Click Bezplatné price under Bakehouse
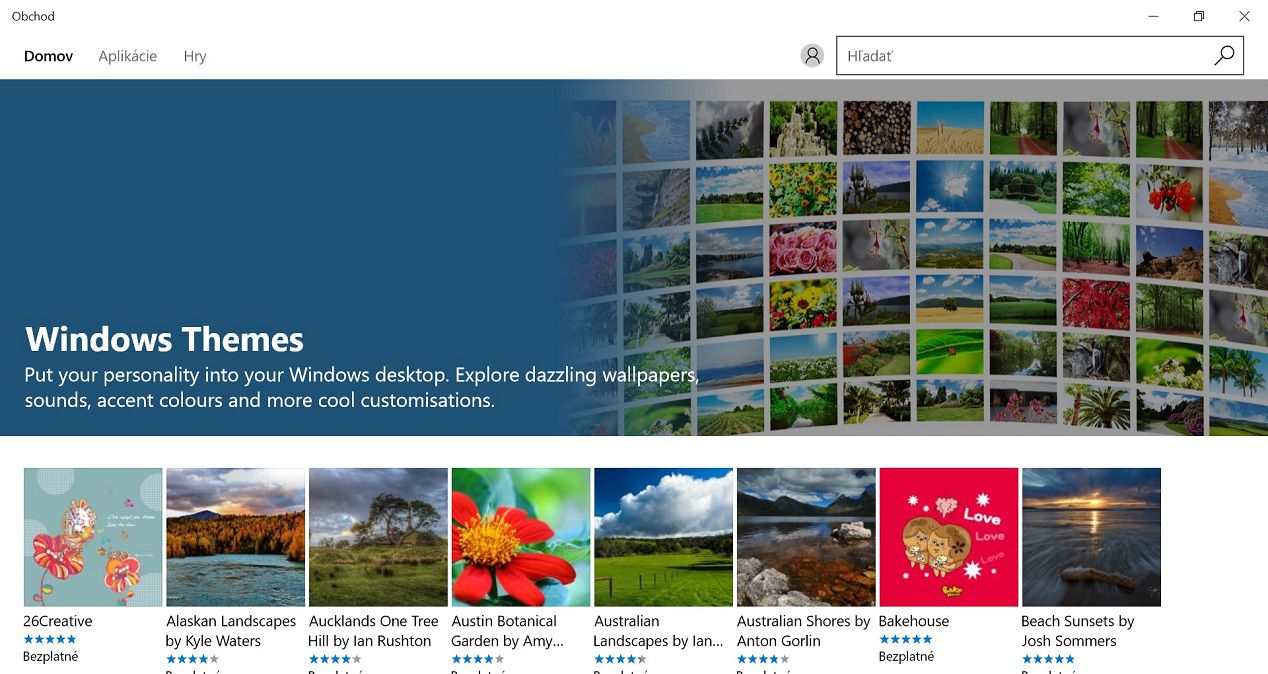The height and width of the screenshot is (674, 1268). [x=906, y=657]
